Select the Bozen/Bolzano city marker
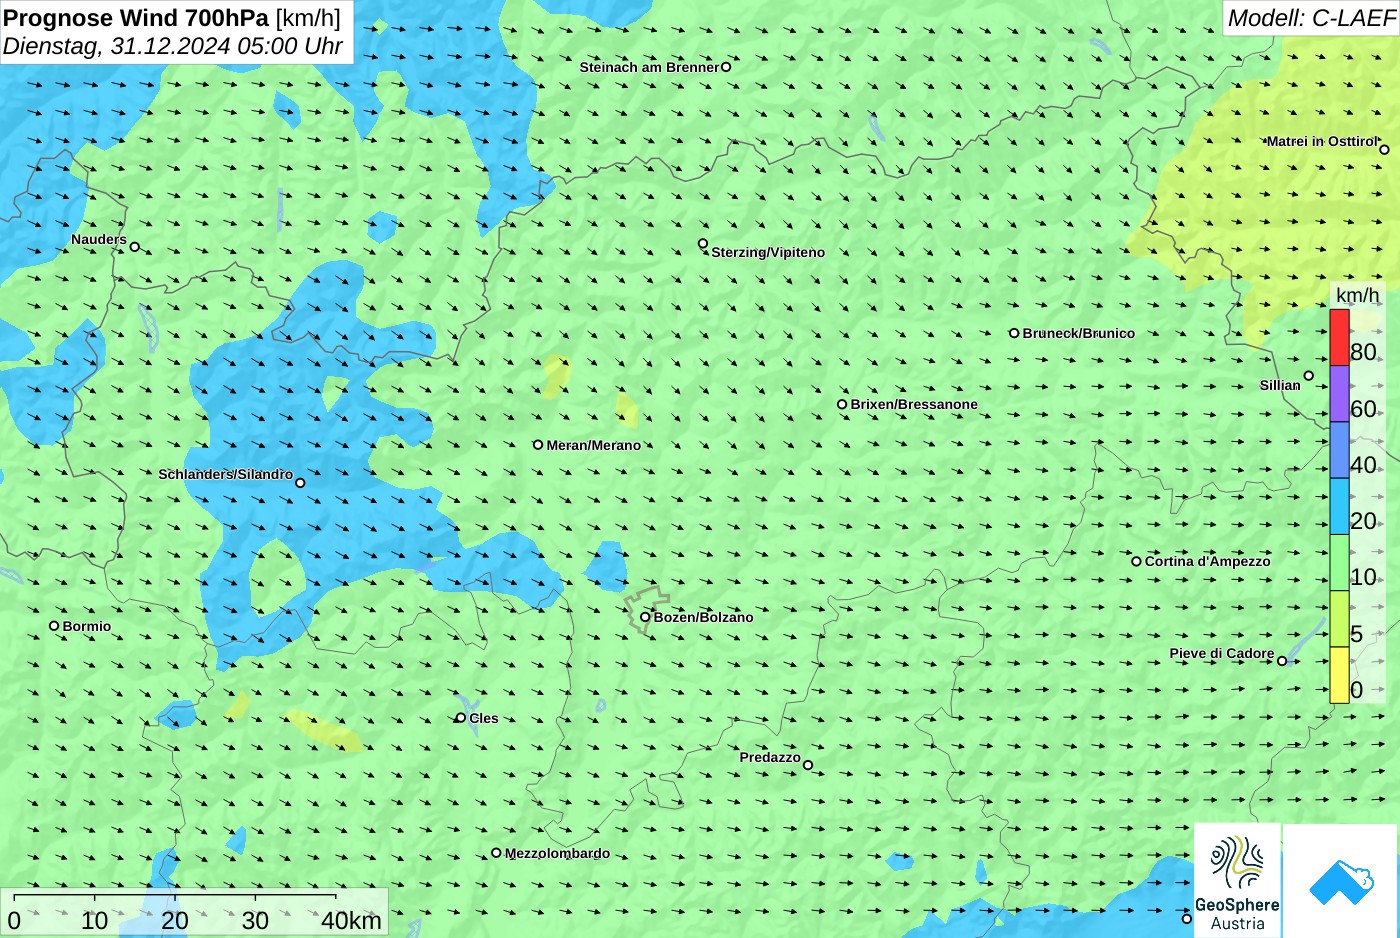The image size is (1400, 938). (645, 617)
